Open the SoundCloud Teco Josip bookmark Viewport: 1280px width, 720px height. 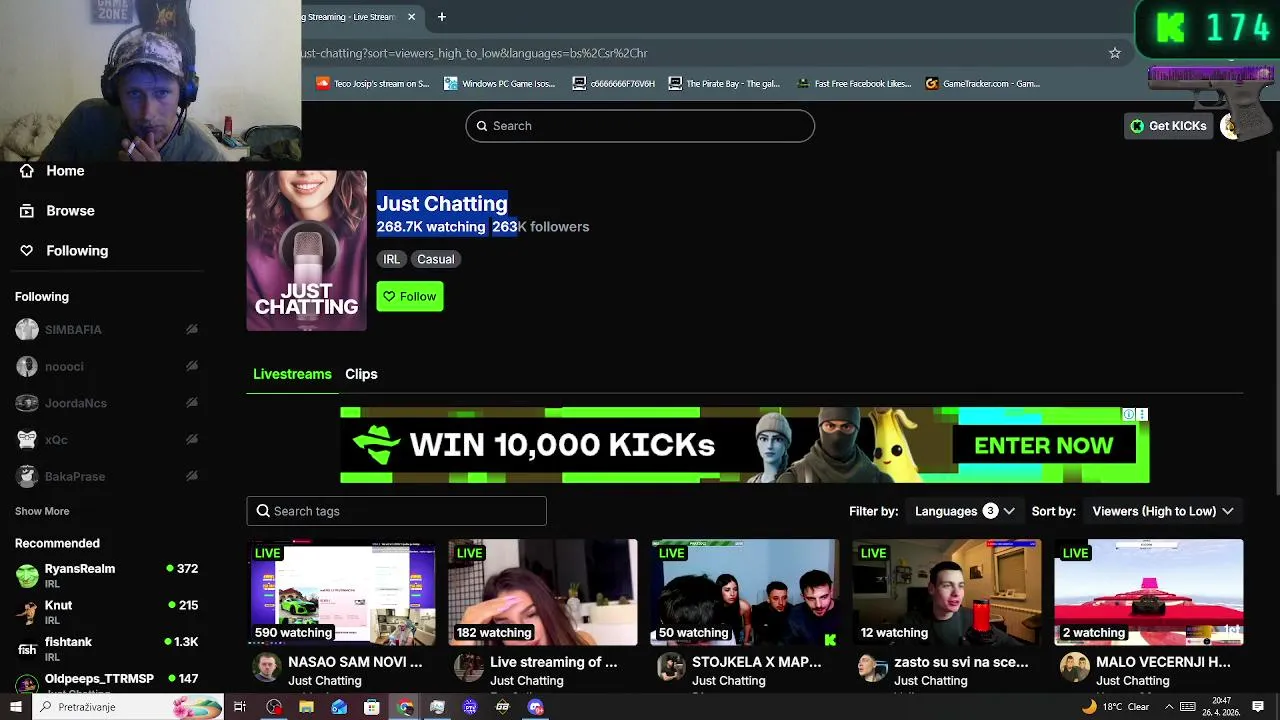(372, 84)
